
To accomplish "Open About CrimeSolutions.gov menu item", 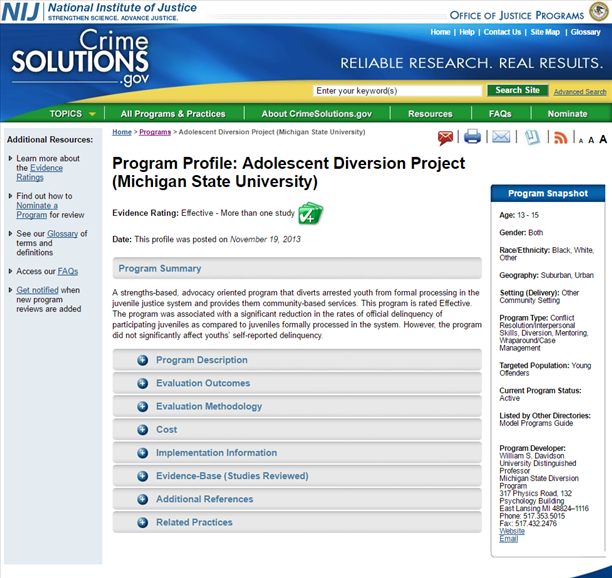I will coord(317,114).
